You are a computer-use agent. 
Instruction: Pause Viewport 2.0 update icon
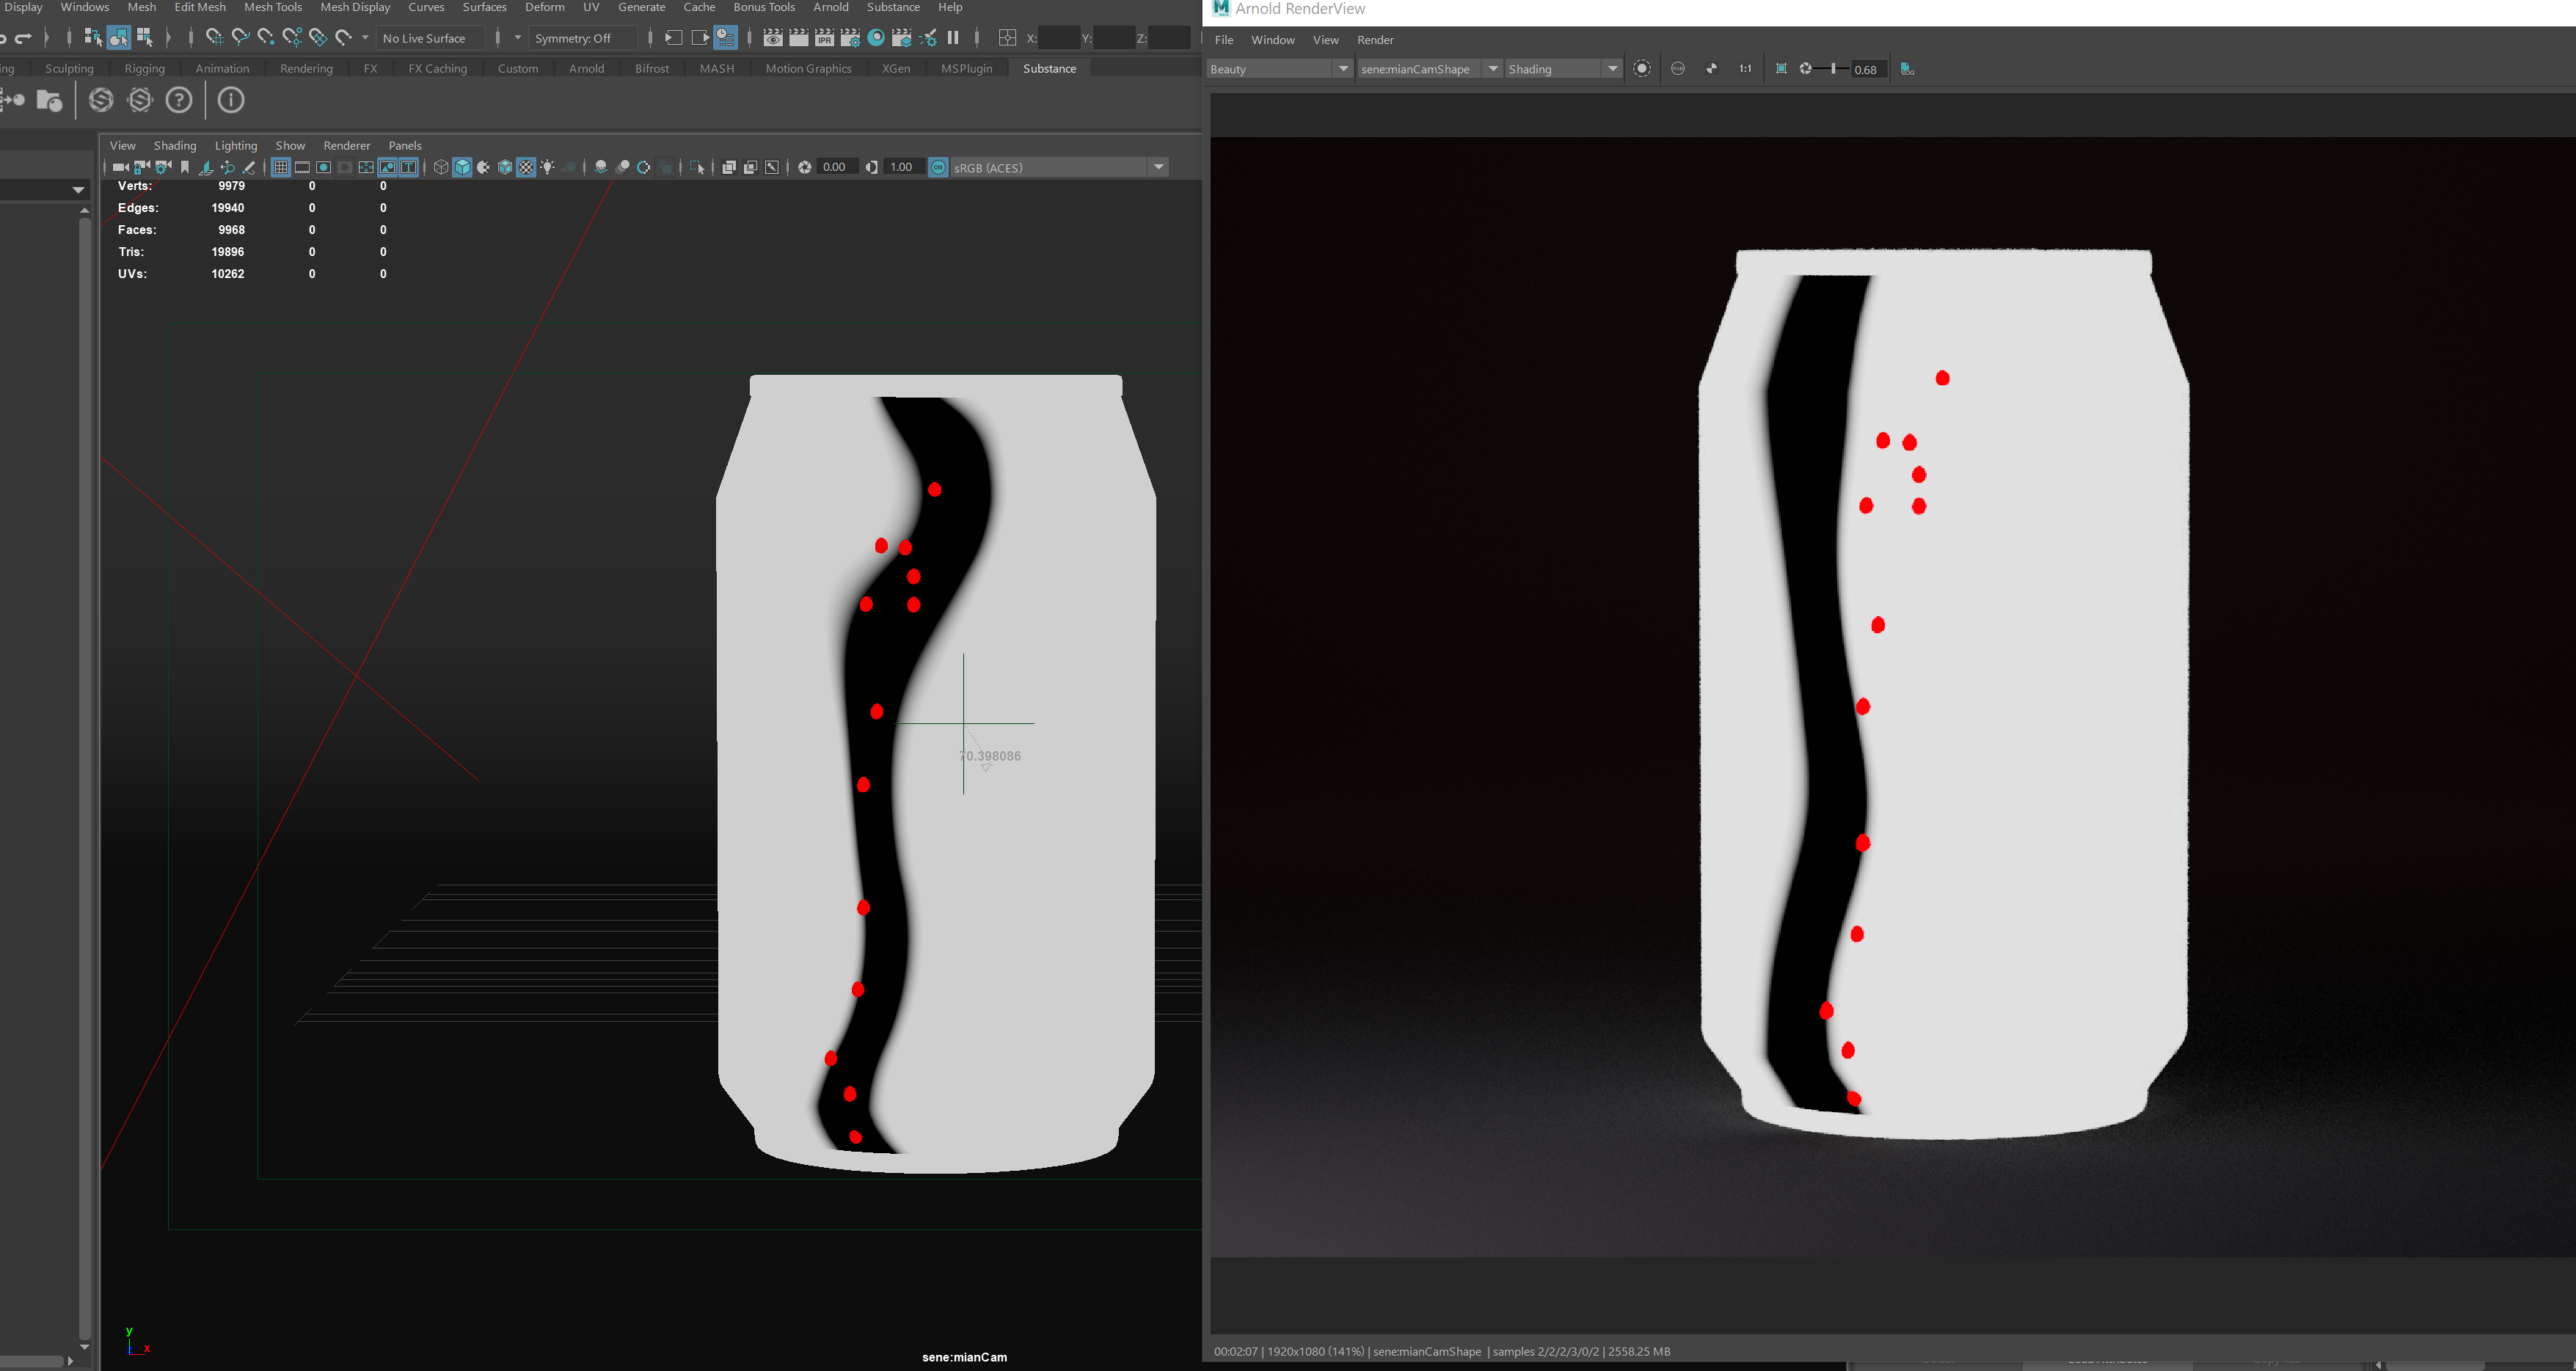[953, 38]
